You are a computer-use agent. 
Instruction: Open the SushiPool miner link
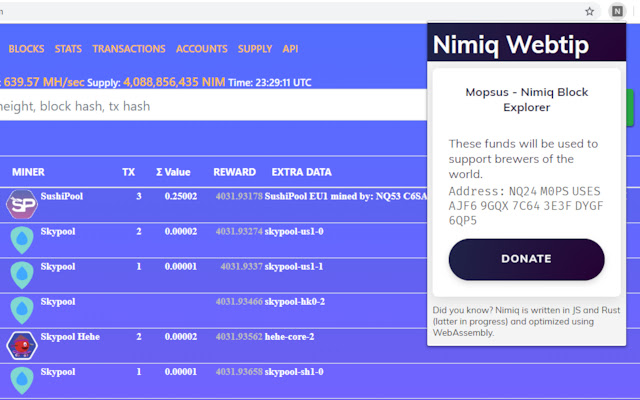(x=62, y=196)
